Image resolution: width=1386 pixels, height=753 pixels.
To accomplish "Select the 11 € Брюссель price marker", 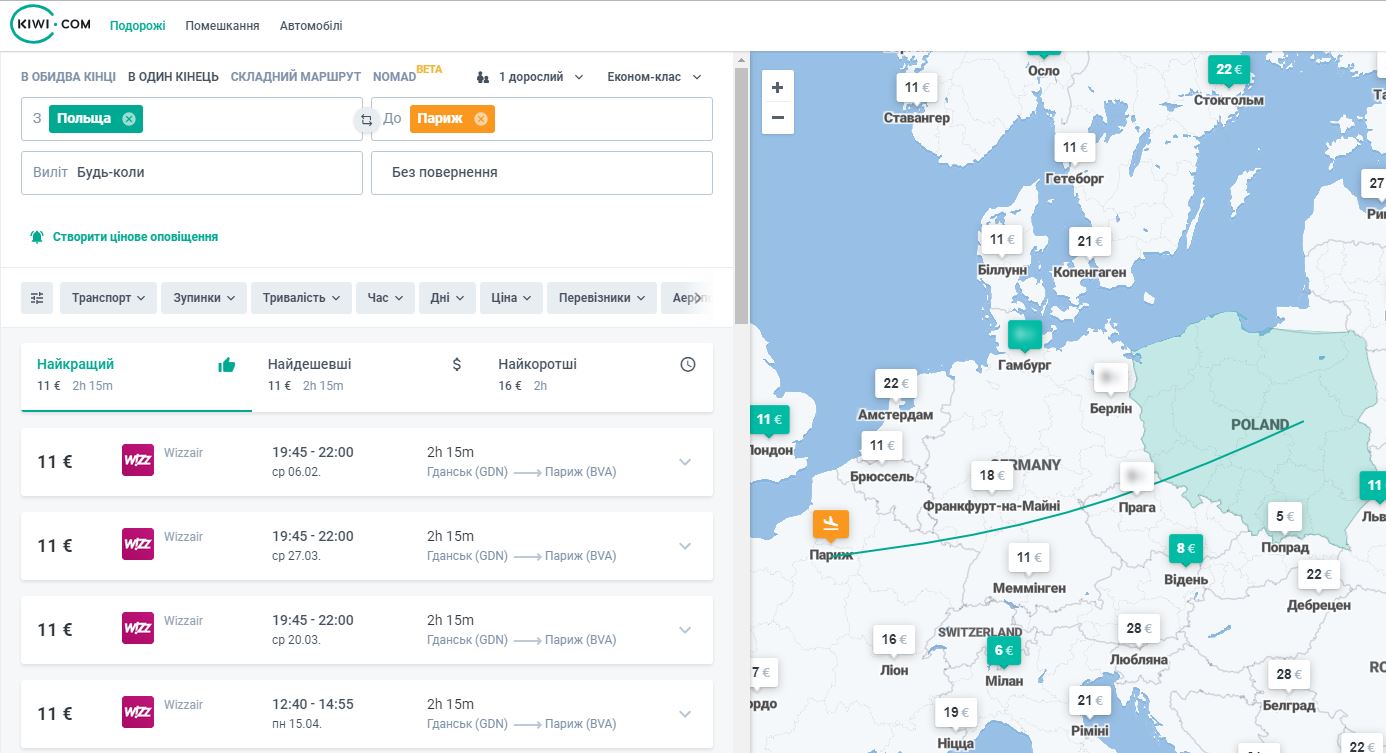I will coord(882,447).
